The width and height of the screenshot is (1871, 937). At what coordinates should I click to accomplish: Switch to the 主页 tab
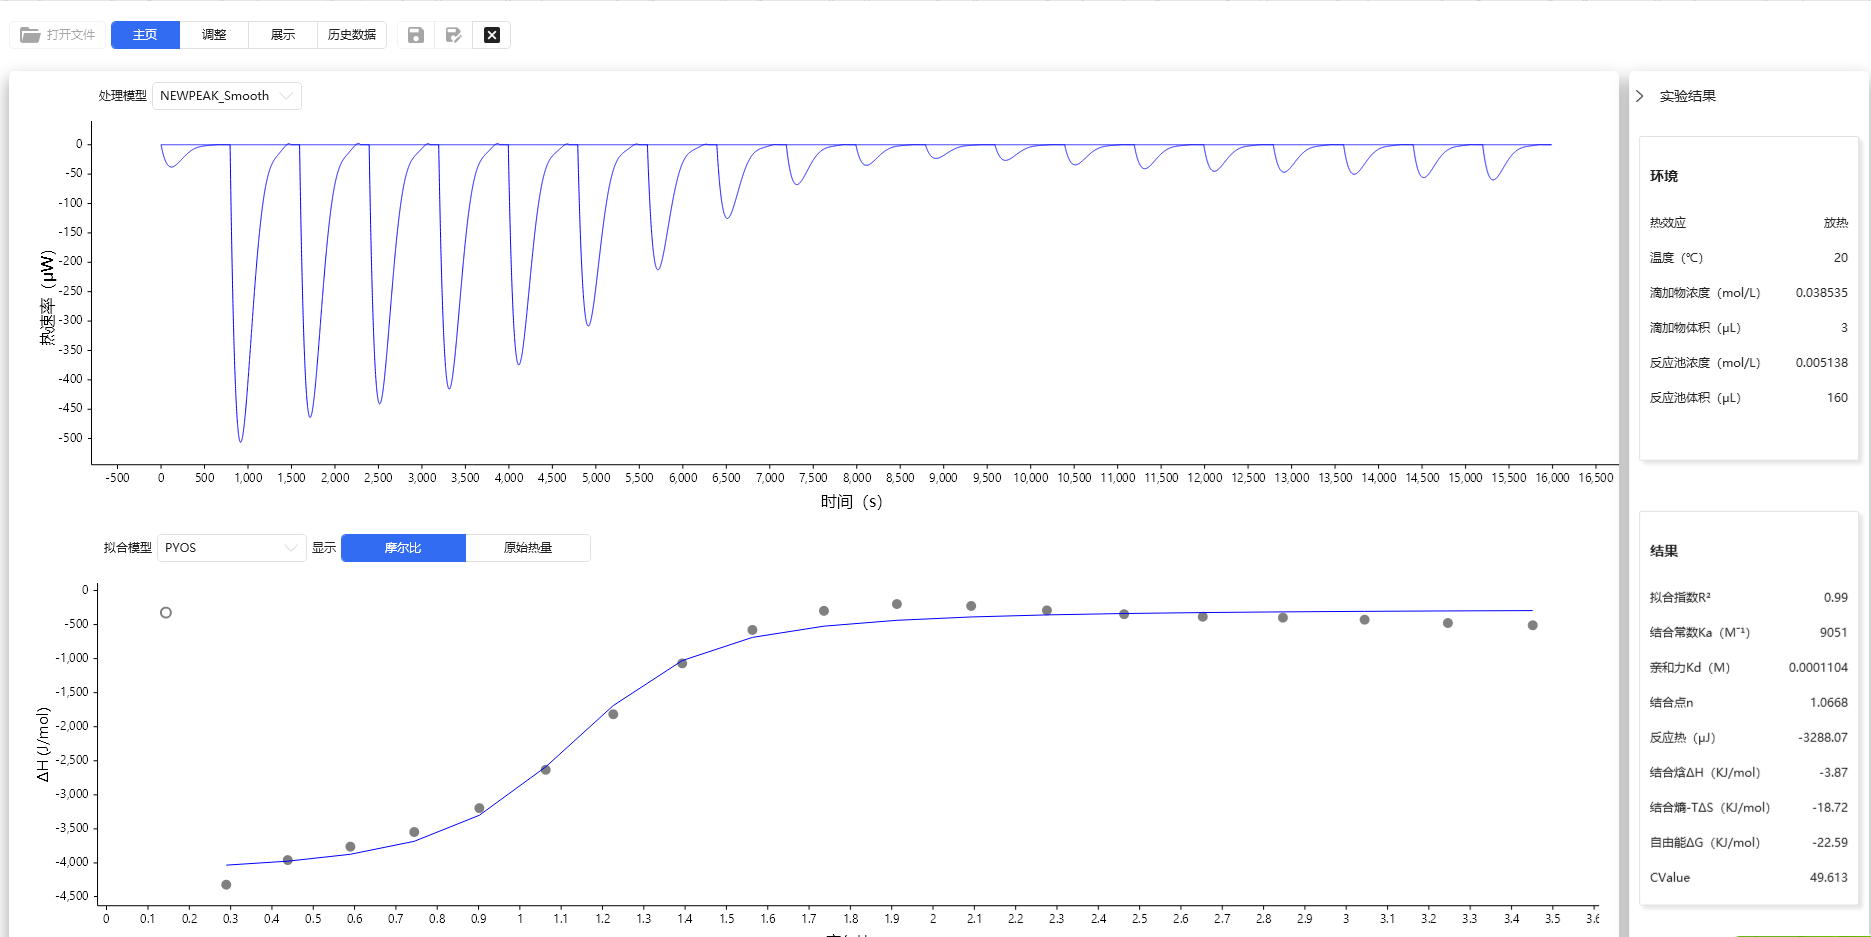click(145, 35)
